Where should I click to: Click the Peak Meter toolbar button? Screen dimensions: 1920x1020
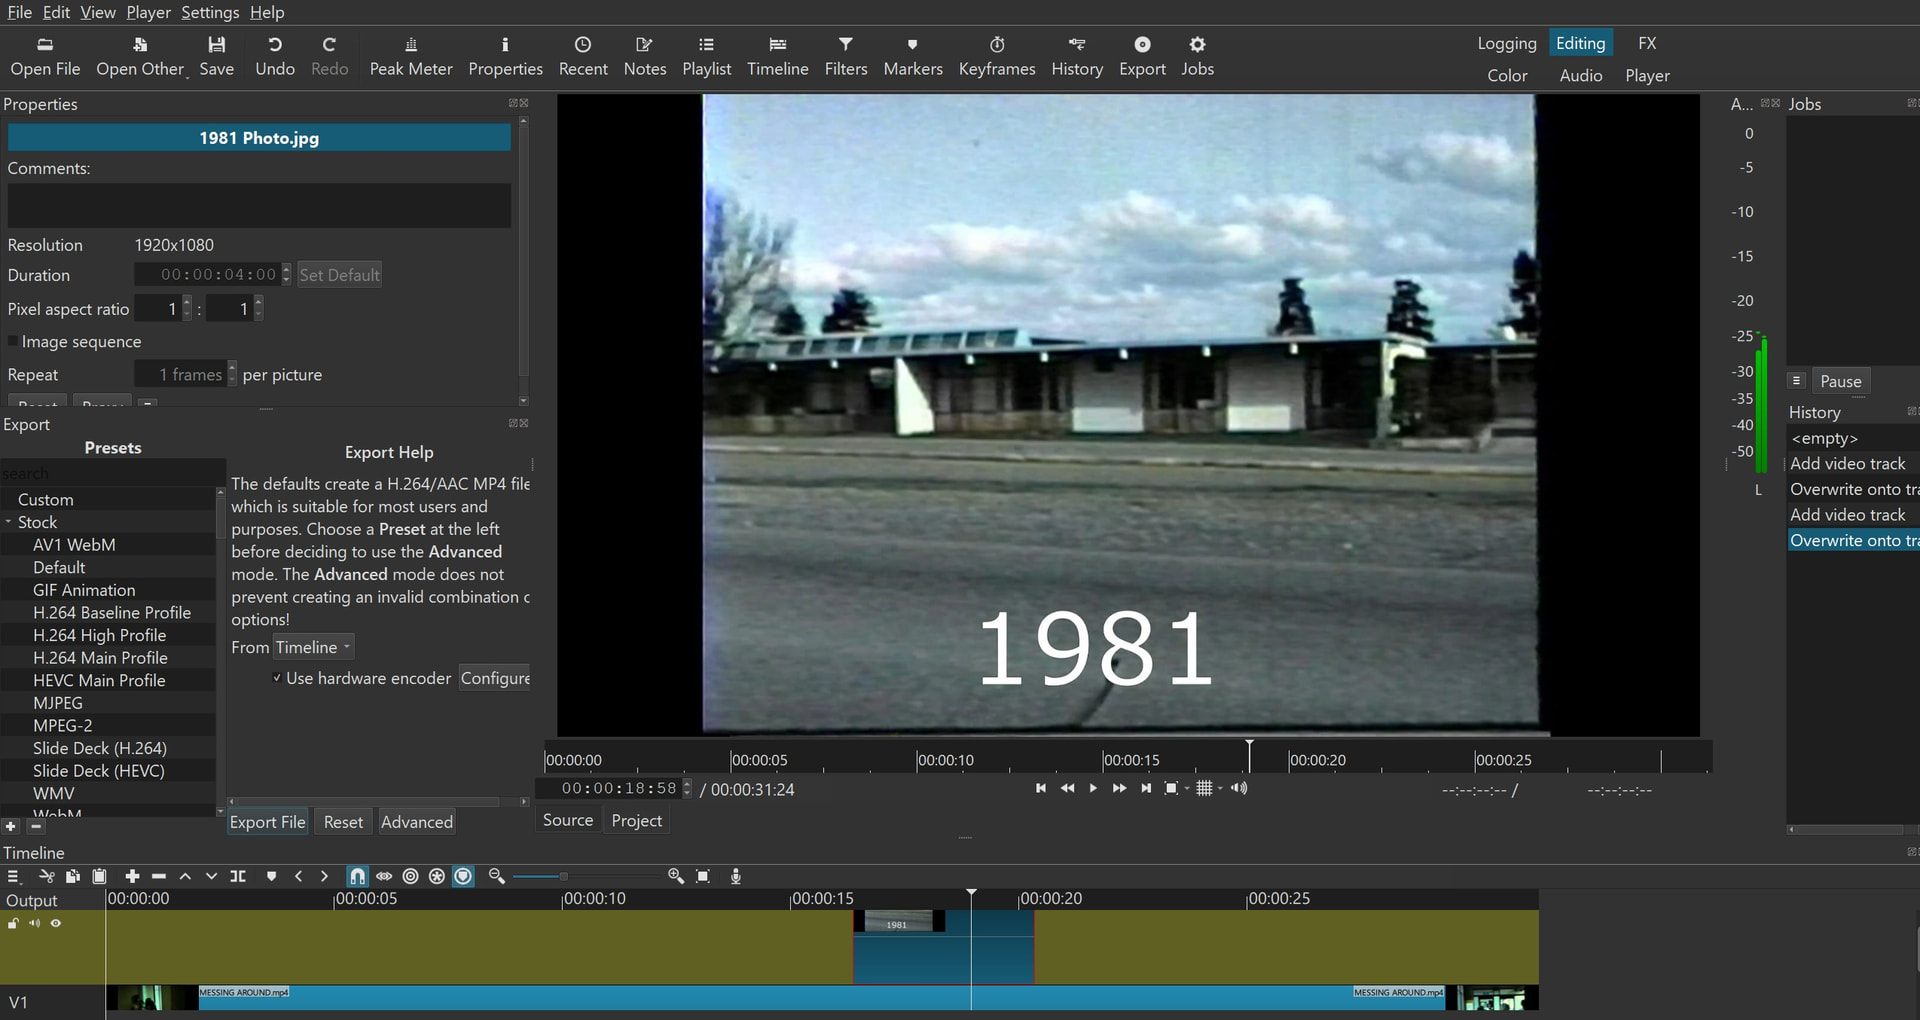411,57
